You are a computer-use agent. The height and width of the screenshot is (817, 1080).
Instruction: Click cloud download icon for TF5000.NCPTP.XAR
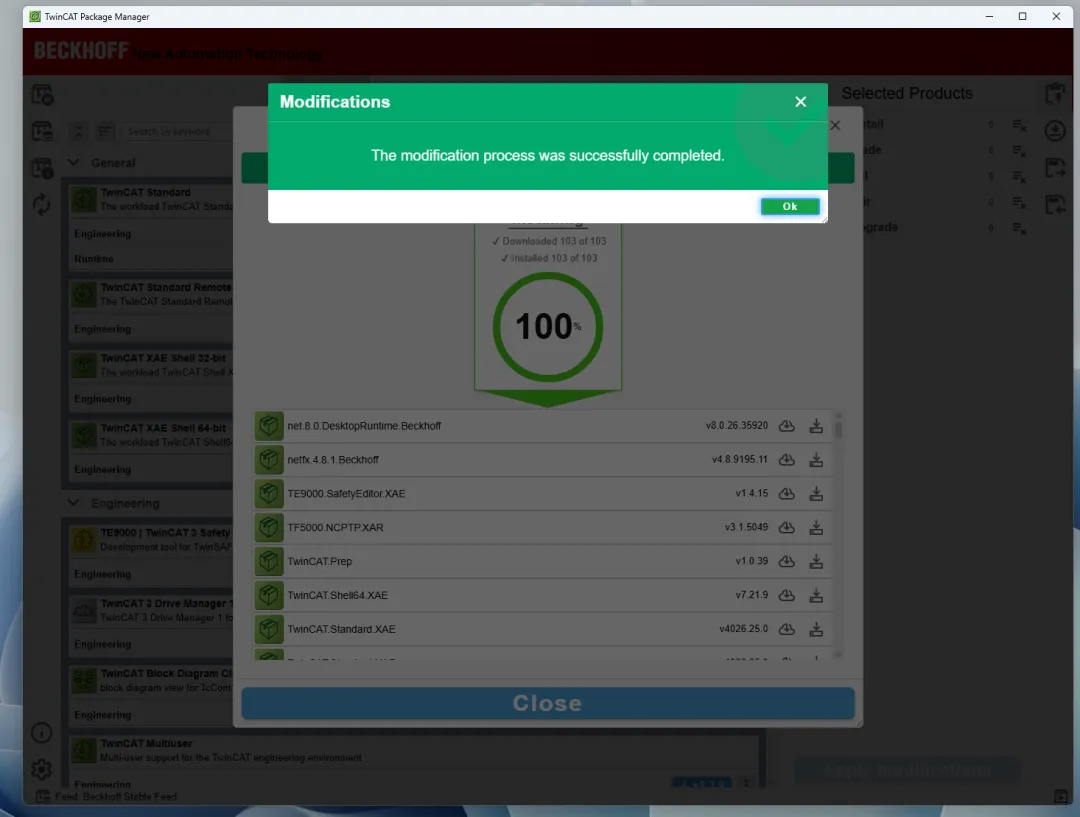coord(787,527)
